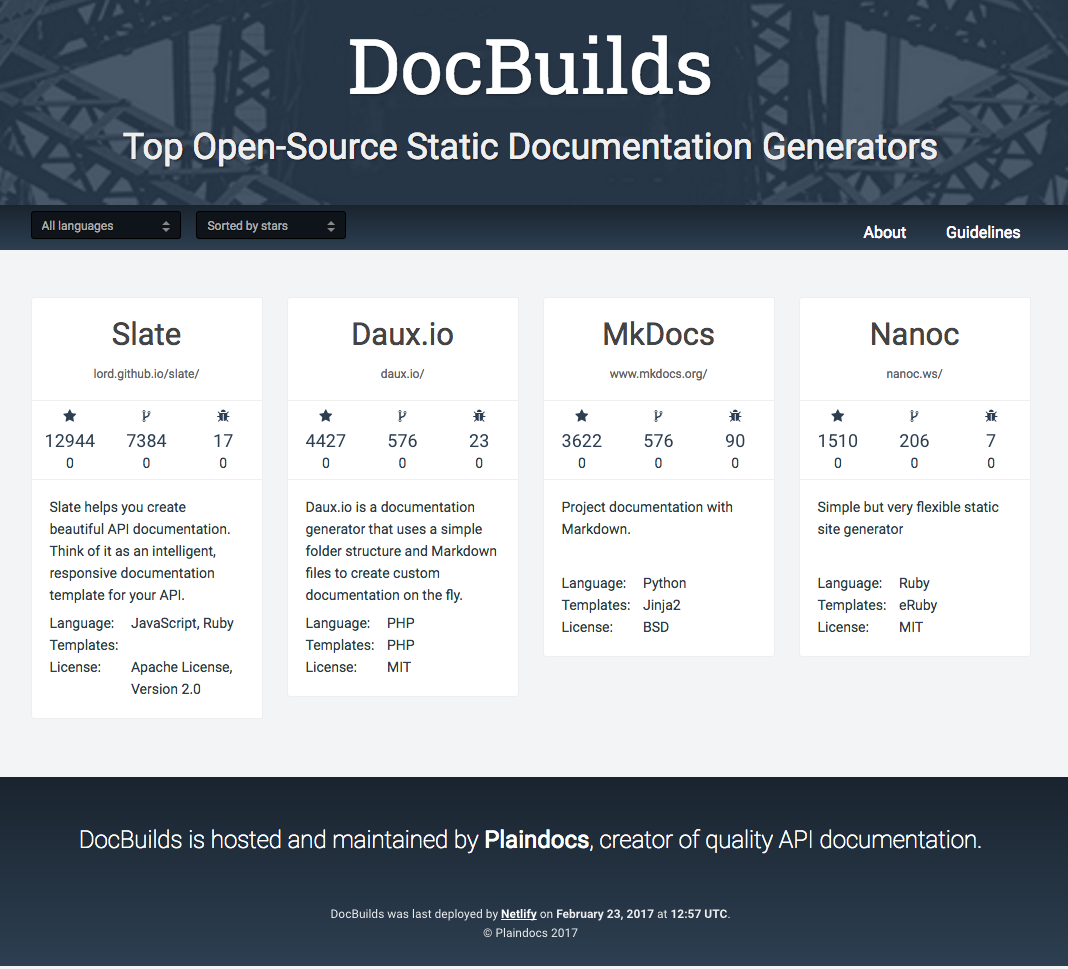Click the Slate description paragraph

pyautogui.click(x=140, y=551)
